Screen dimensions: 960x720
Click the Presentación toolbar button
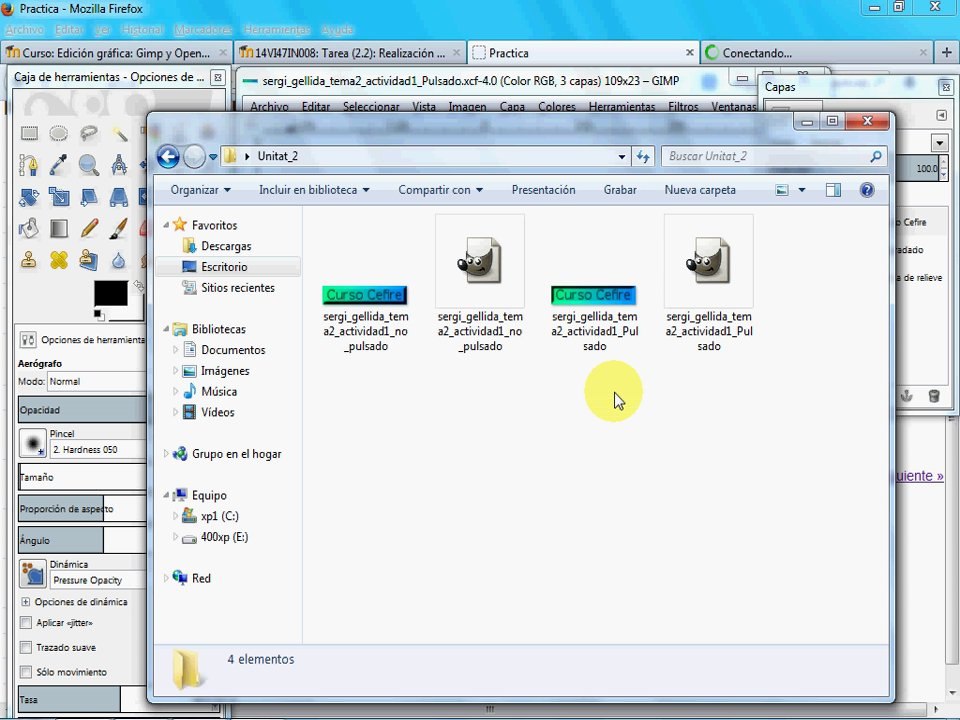544,190
